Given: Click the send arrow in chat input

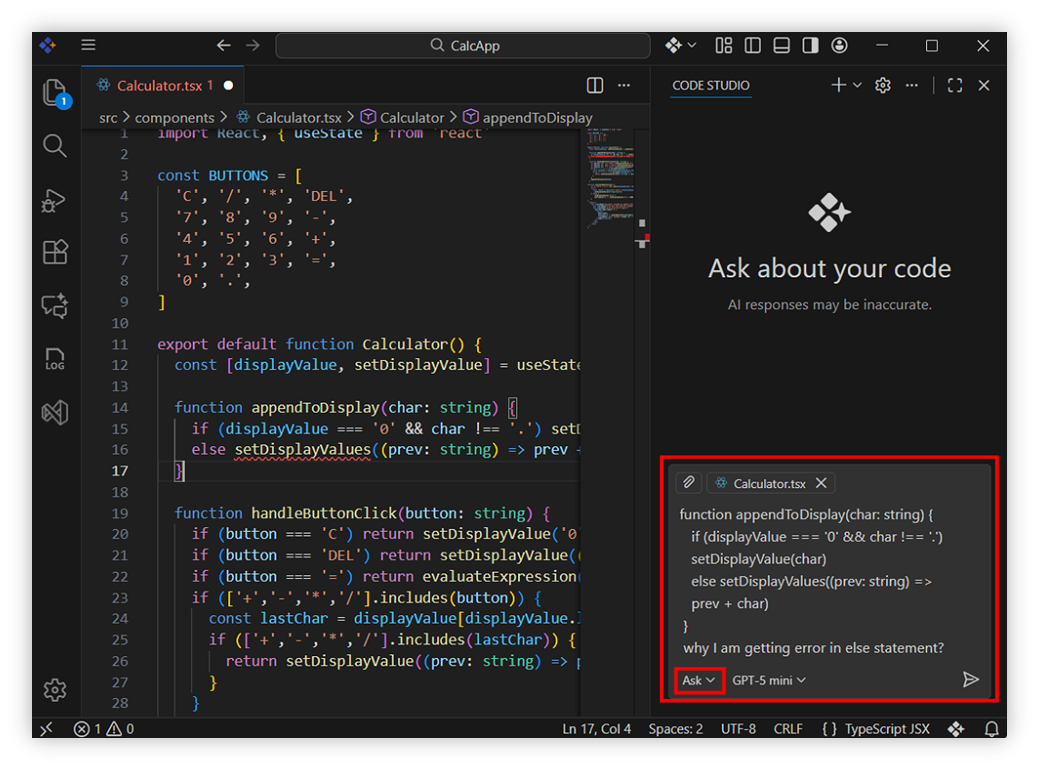Looking at the screenshot, I should pos(970,680).
